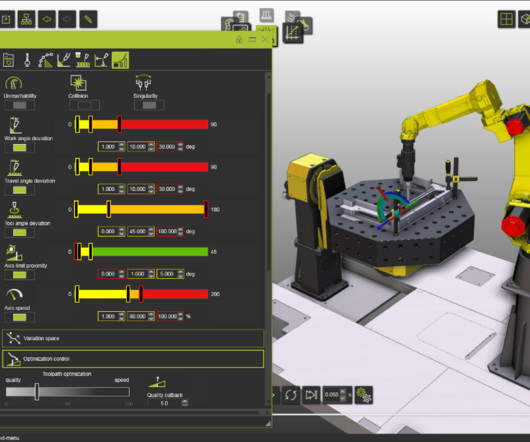Click the lock icon in panel title bar
This screenshot has height=442, width=530.
tap(239, 40)
